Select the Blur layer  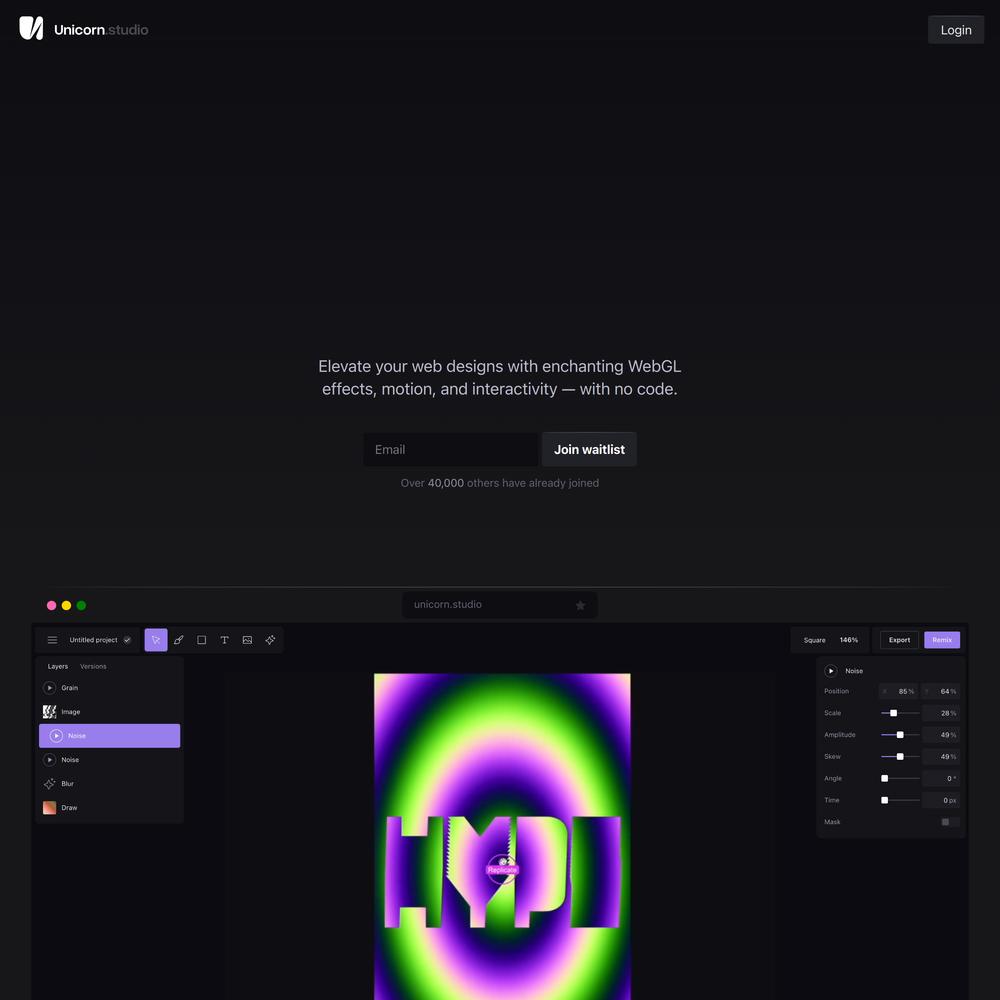click(x=68, y=784)
